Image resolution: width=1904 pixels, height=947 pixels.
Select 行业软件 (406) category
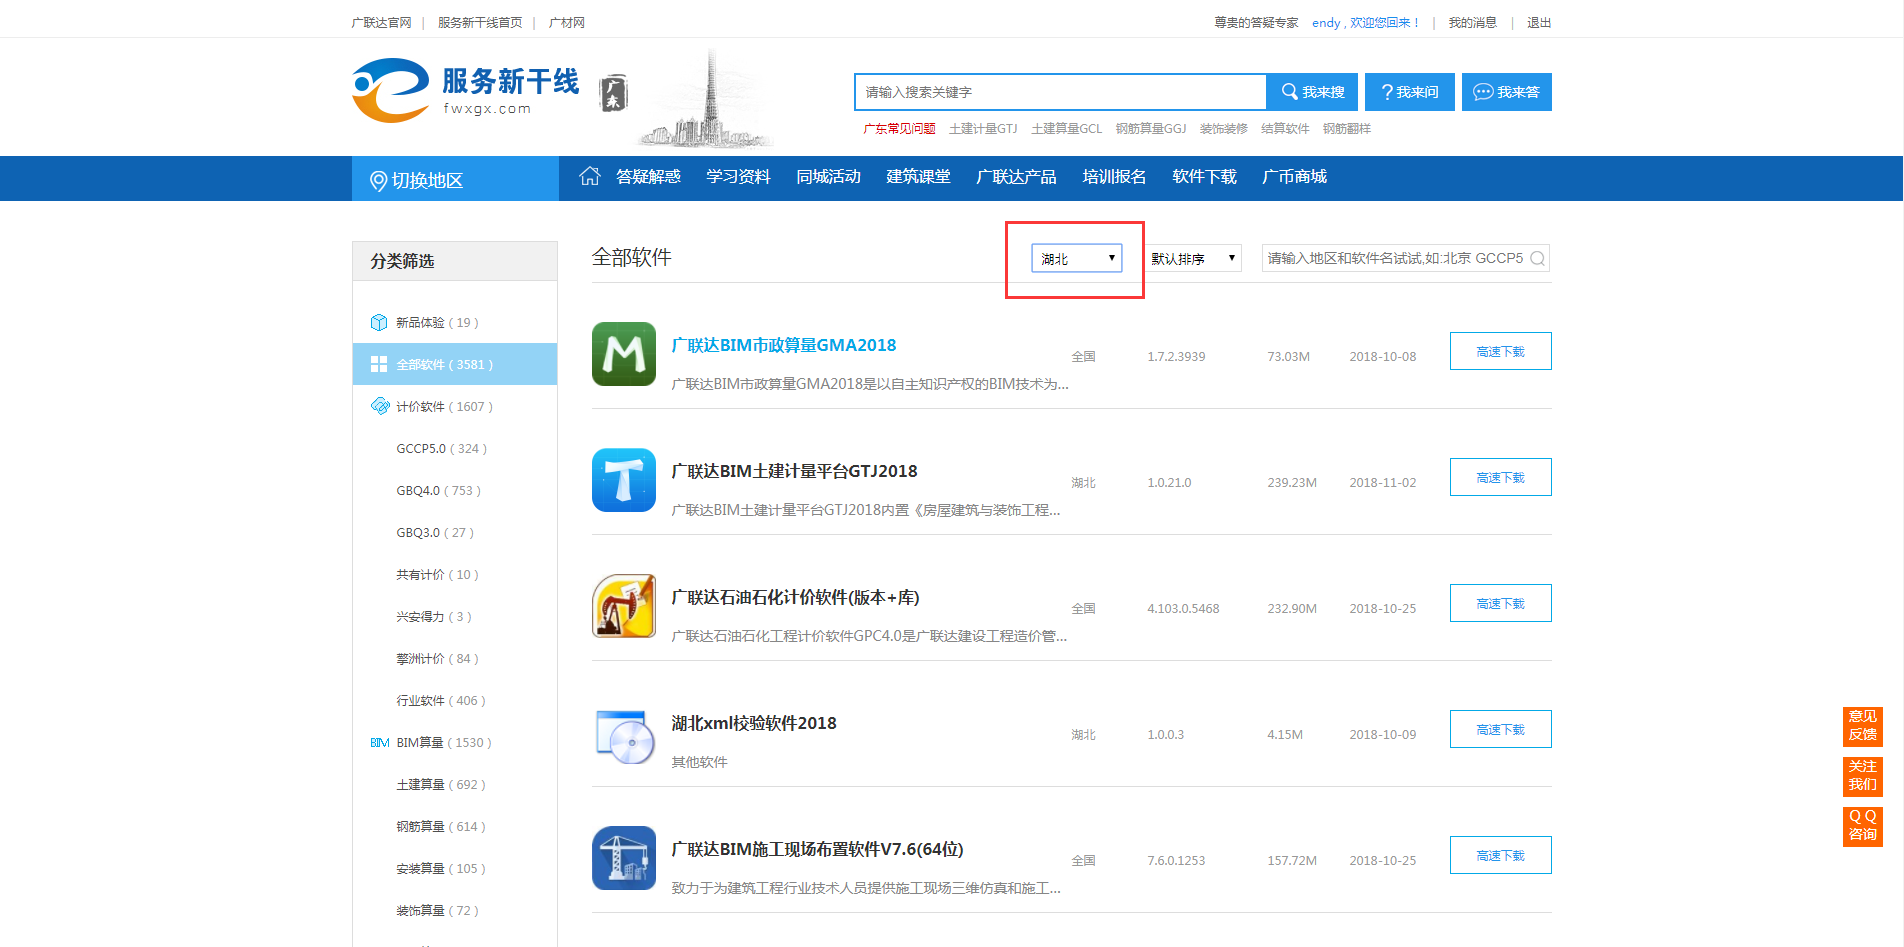coord(441,701)
